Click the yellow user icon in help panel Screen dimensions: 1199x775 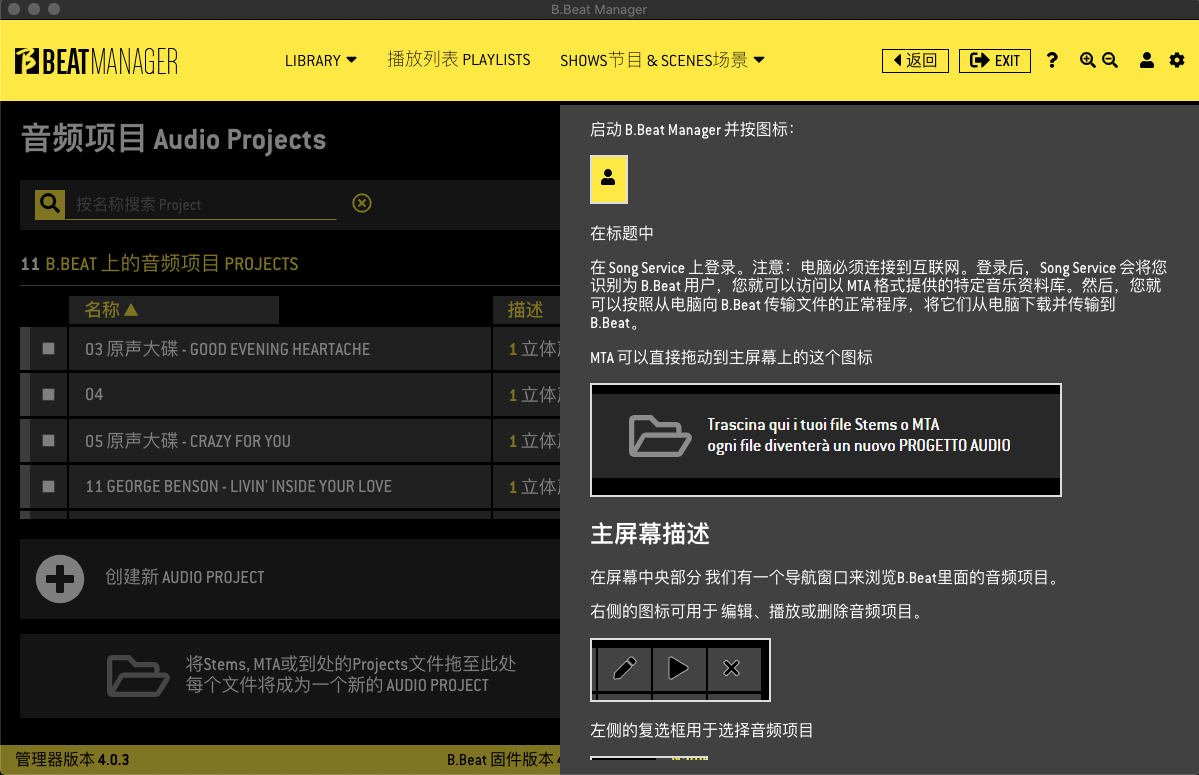click(x=609, y=180)
